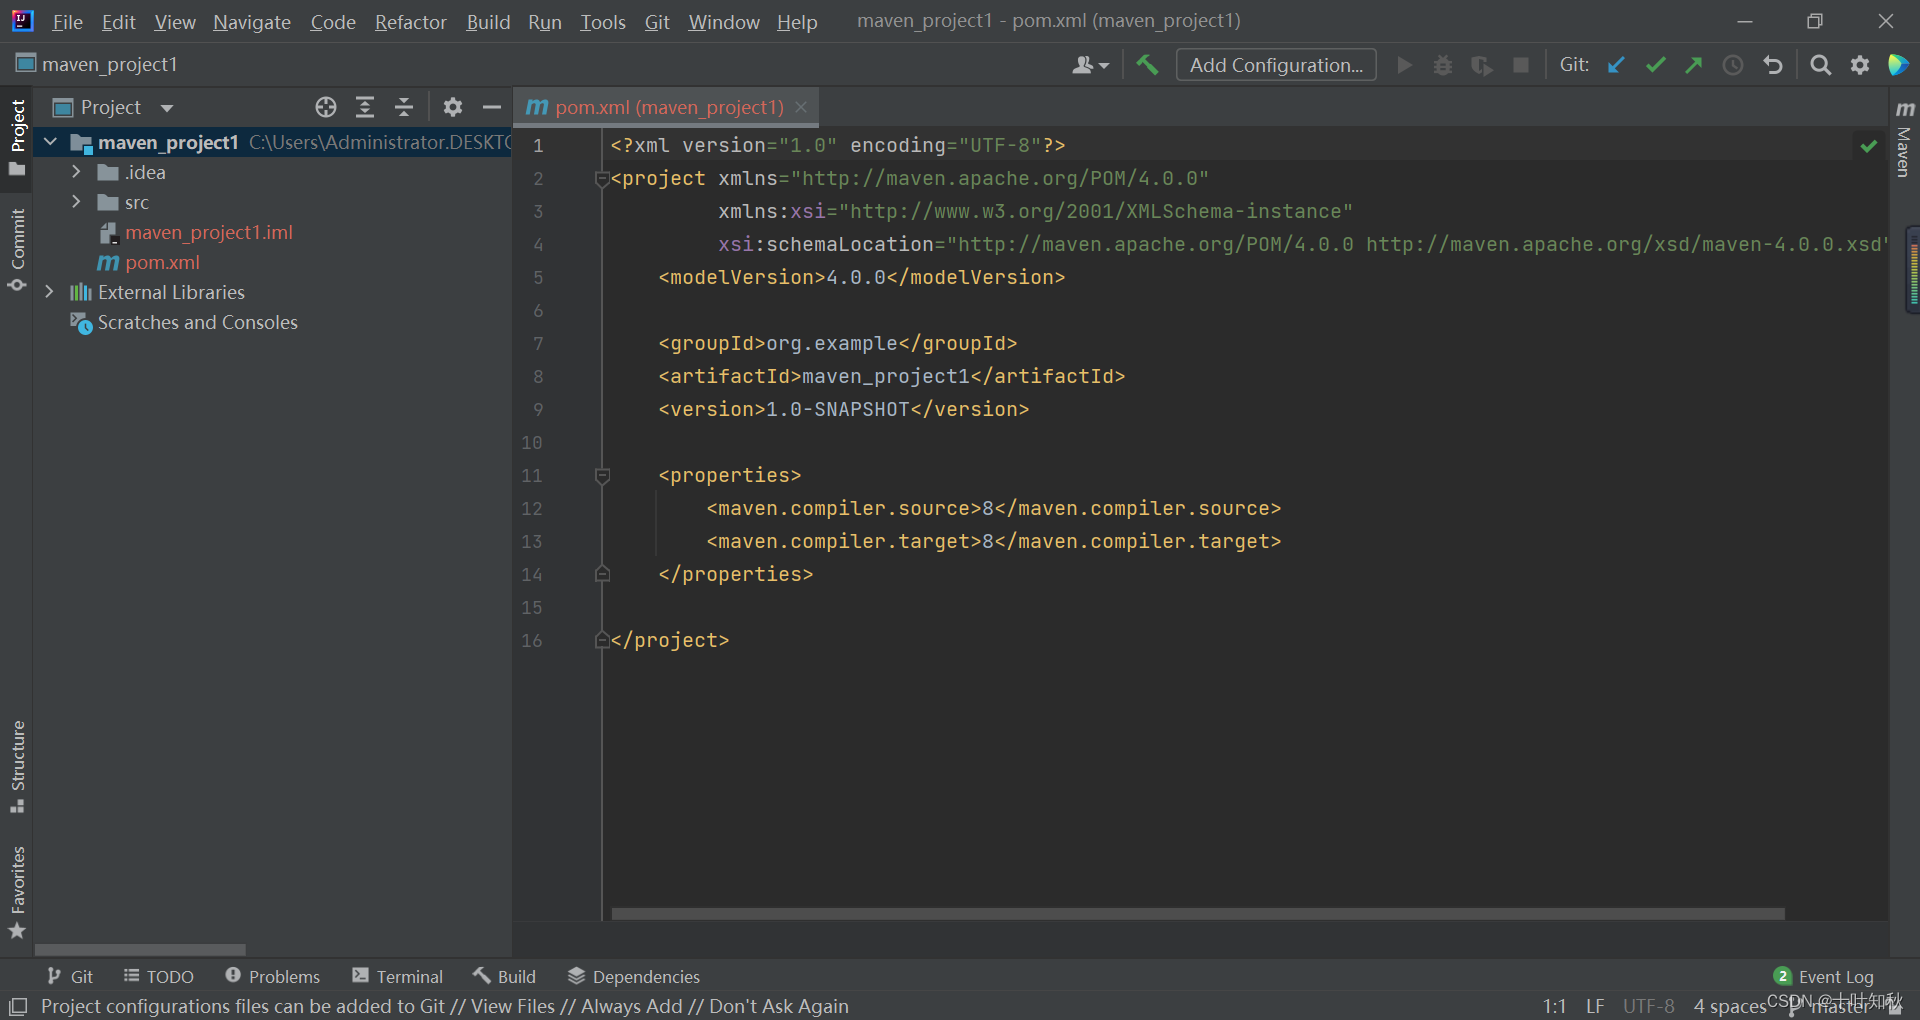The image size is (1920, 1020).
Task: Expand External Libraries node
Action: tap(49, 292)
